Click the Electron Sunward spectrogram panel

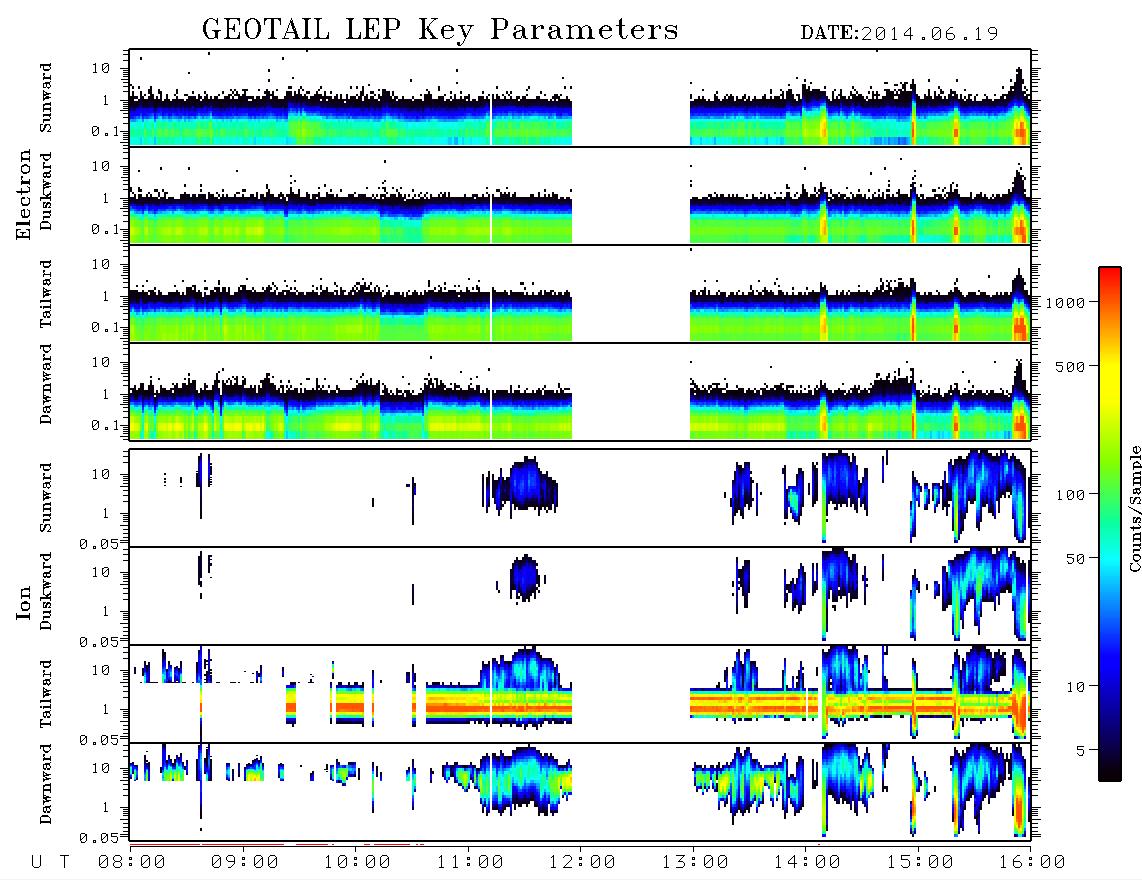[x=580, y=98]
